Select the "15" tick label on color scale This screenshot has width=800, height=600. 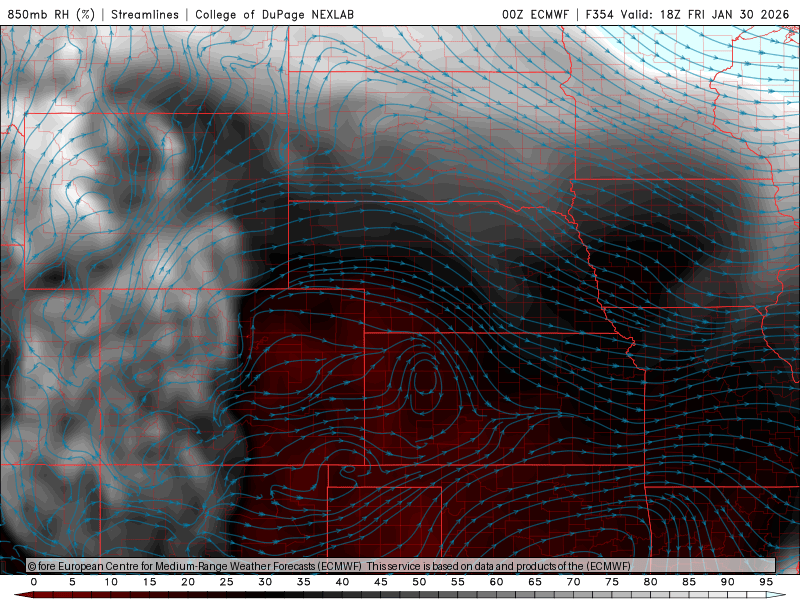coord(149,582)
